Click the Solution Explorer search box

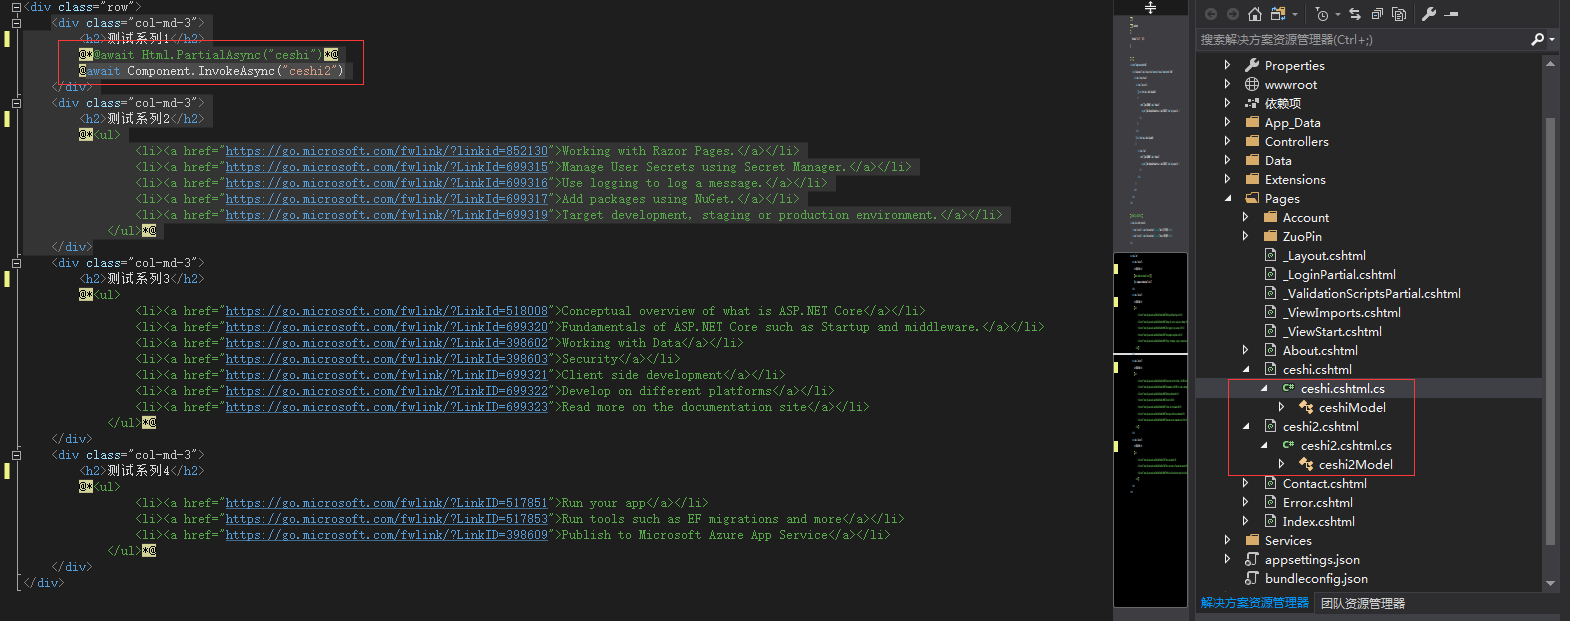click(x=1360, y=40)
